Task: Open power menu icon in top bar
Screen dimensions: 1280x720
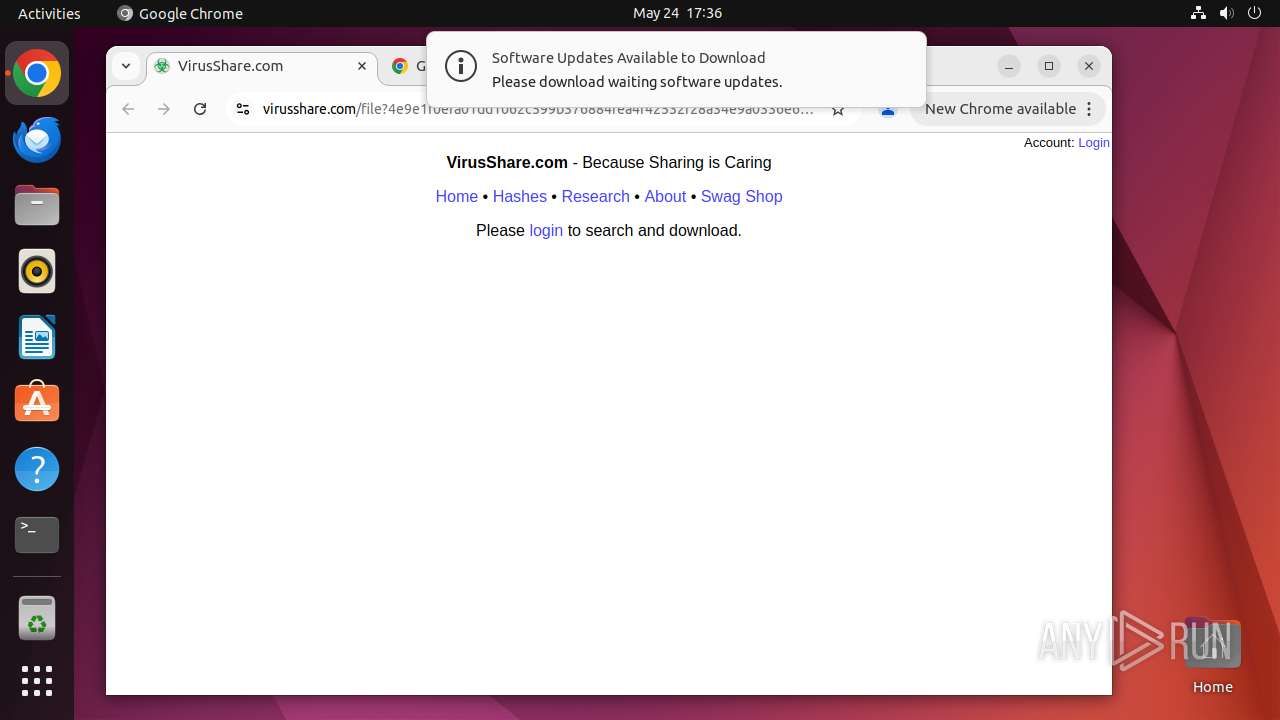Action: coord(1255,13)
